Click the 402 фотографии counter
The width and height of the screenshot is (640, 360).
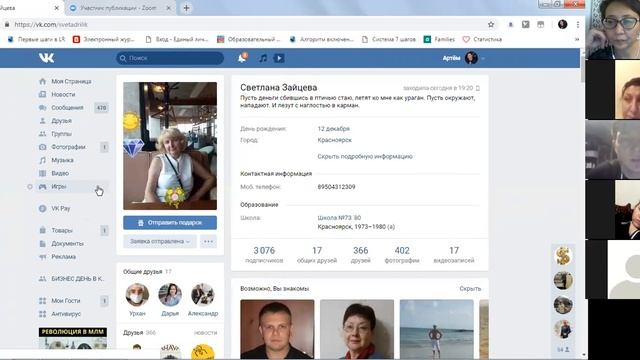click(402, 254)
